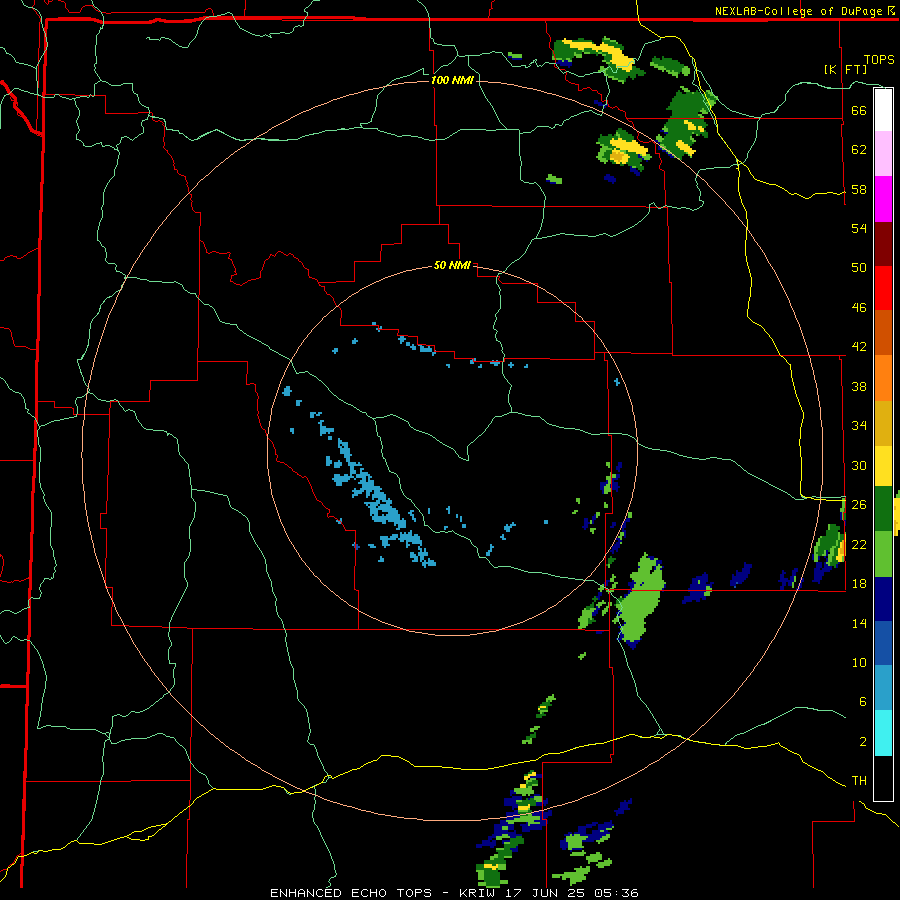The height and width of the screenshot is (900, 900).
Task: Click the yellow 34 kft legend swatch
Action: click(x=883, y=466)
